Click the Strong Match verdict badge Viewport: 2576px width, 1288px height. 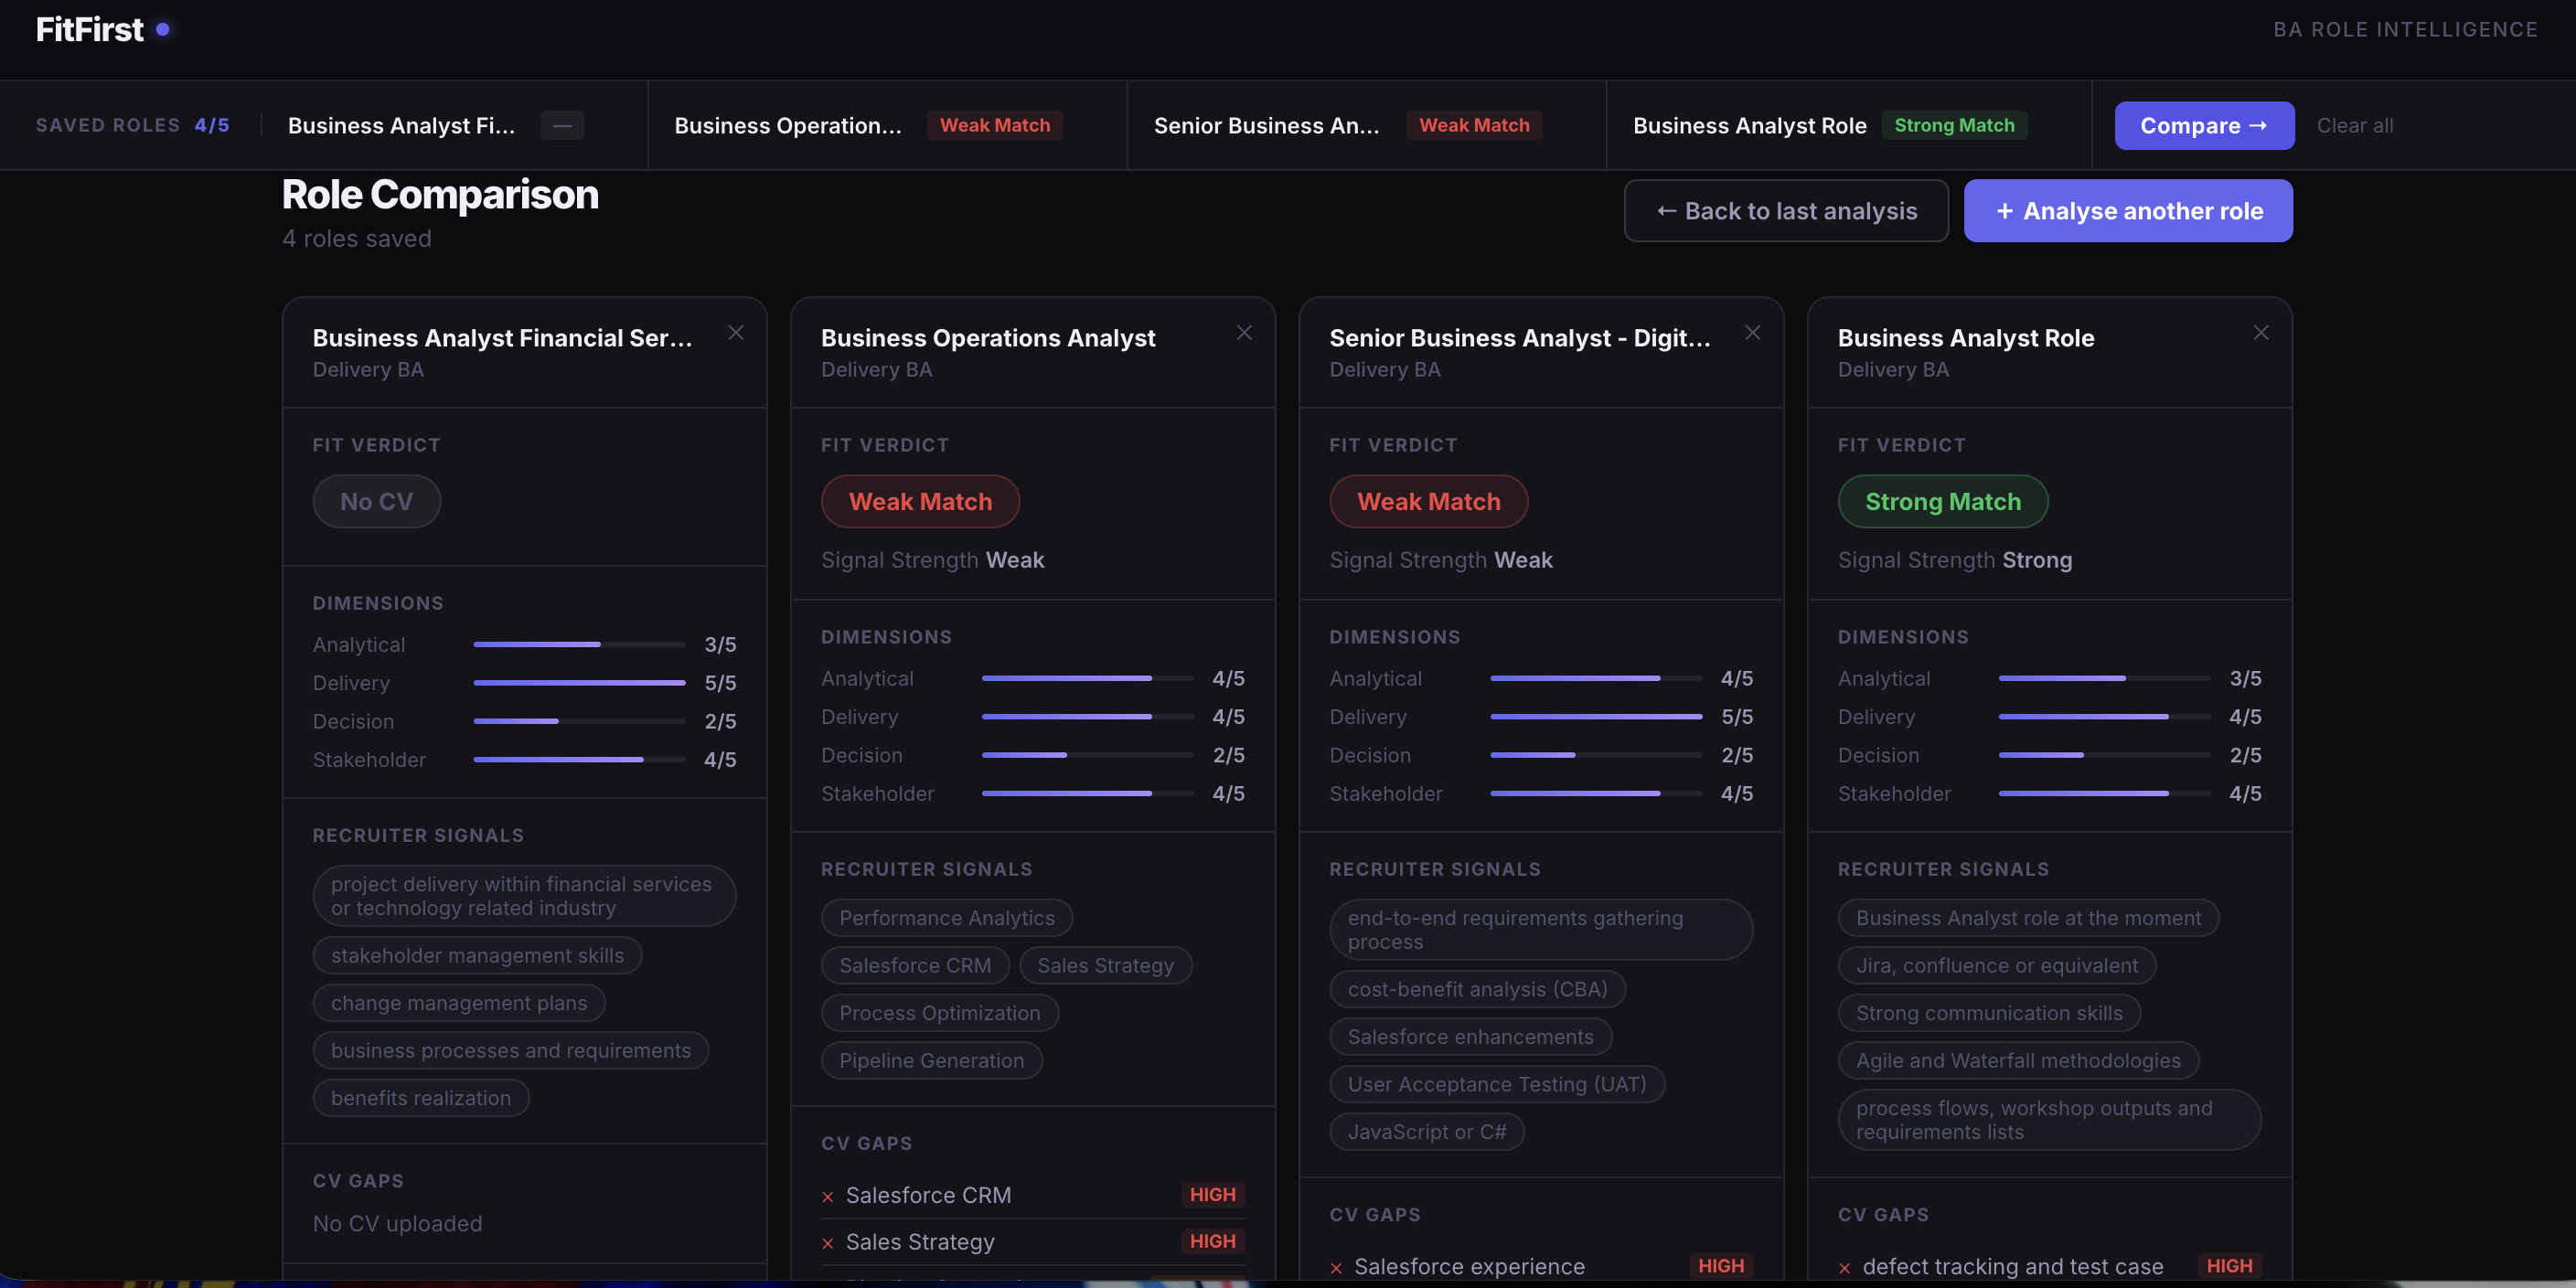pyautogui.click(x=1942, y=502)
